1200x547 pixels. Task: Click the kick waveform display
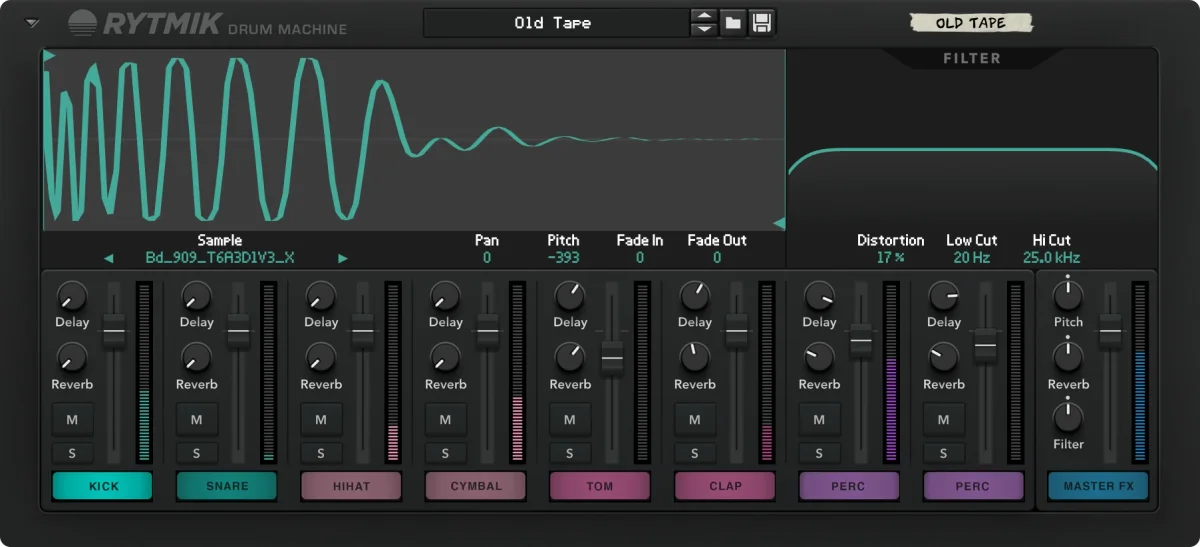coord(414,140)
